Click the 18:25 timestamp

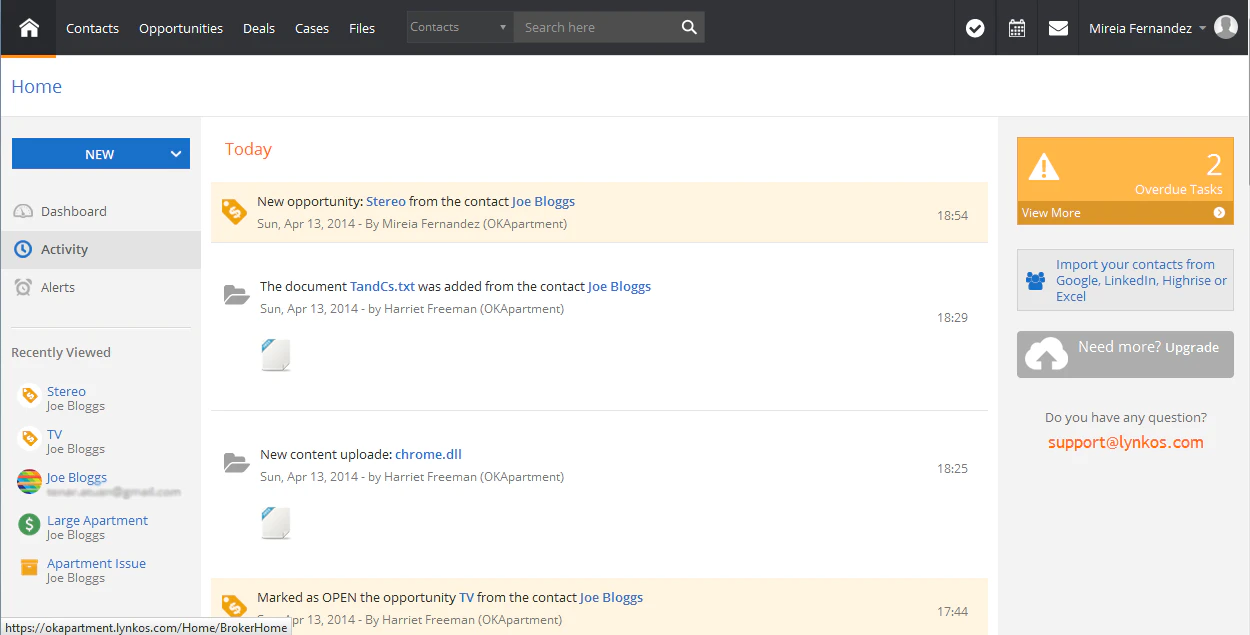click(952, 468)
